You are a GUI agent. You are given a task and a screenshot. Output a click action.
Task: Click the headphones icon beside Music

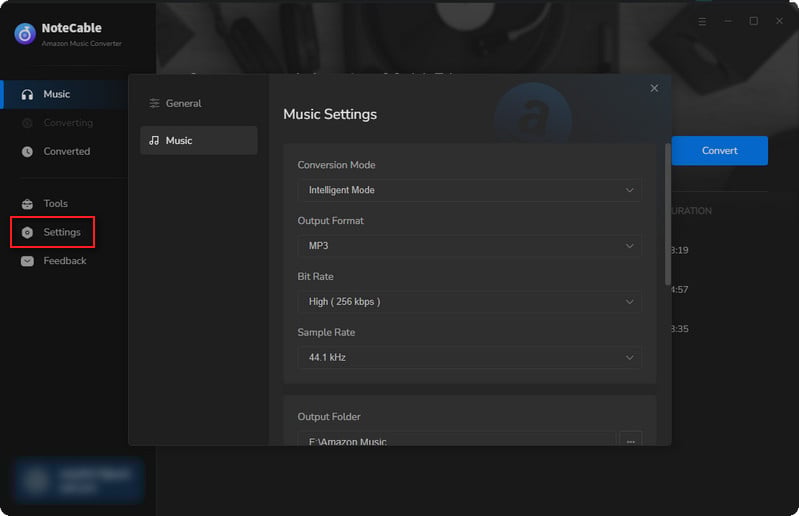click(28, 95)
